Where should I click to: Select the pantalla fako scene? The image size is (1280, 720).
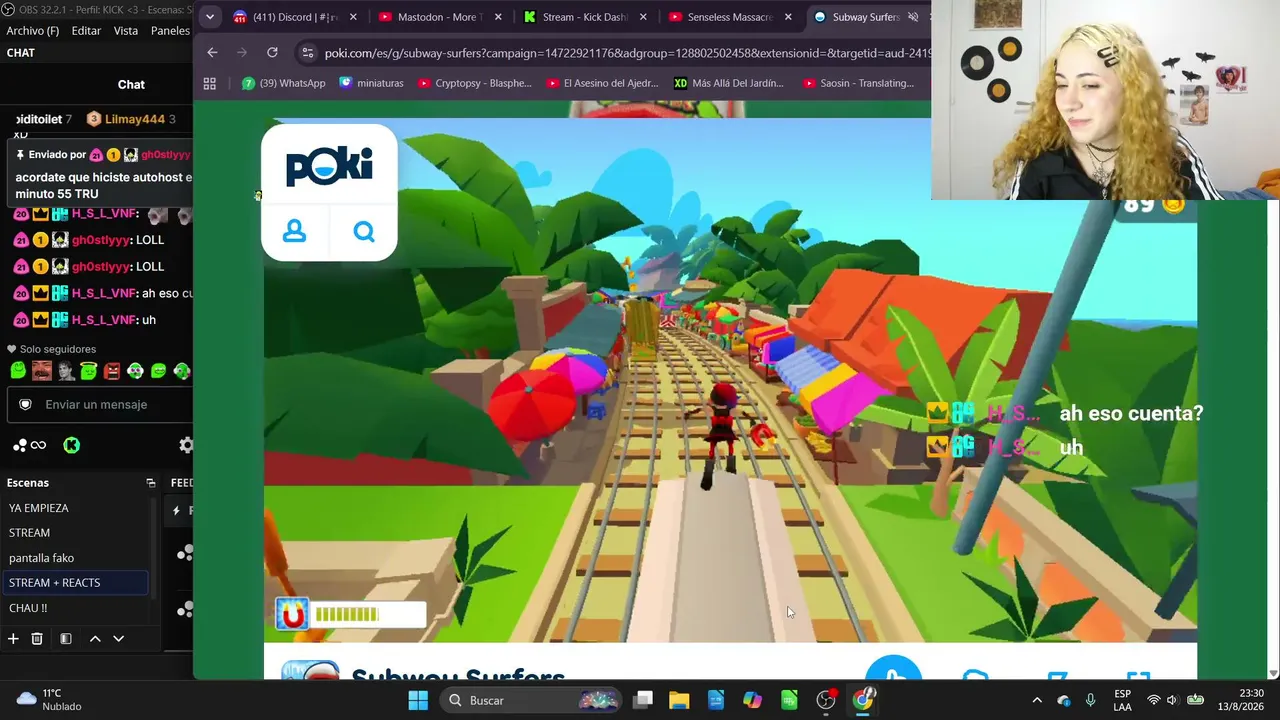click(x=76, y=558)
